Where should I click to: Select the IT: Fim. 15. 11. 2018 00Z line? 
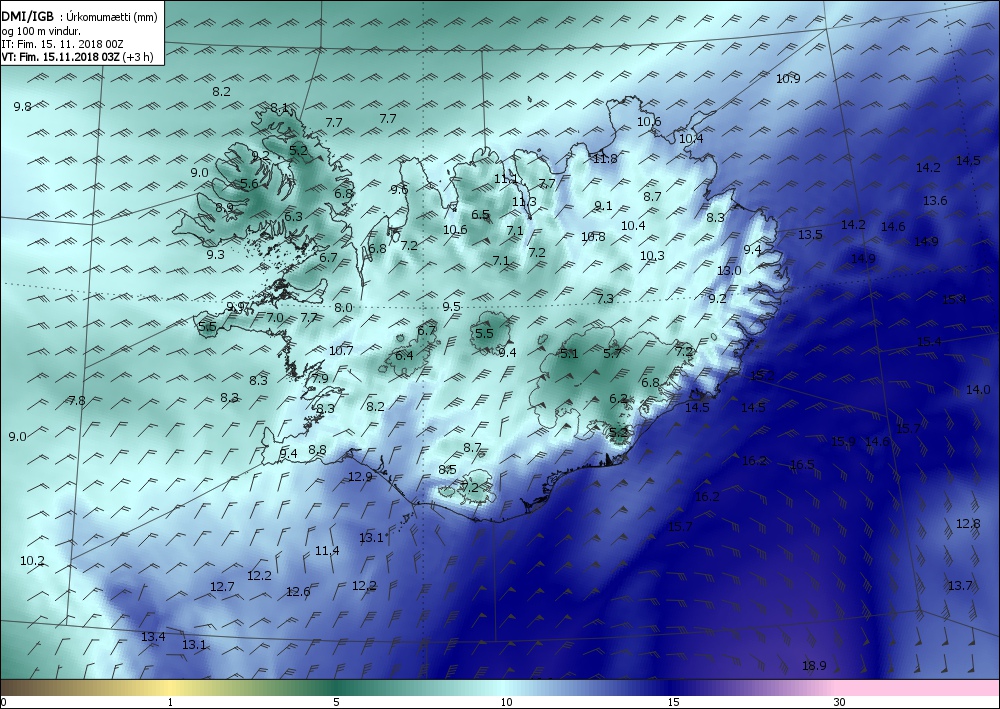click(x=62, y=44)
